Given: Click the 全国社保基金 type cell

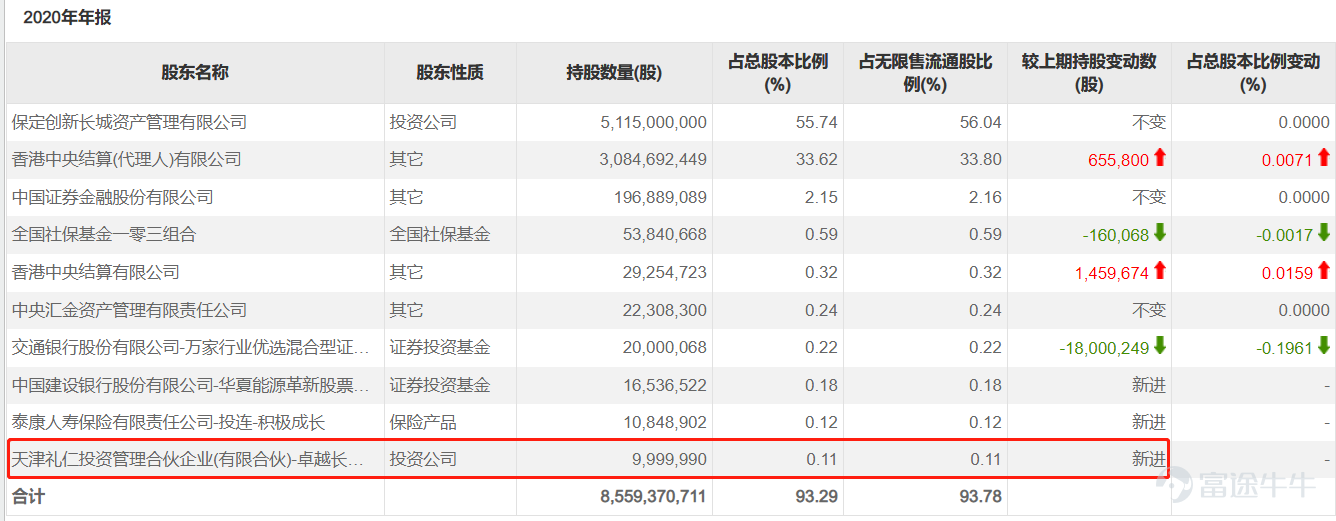Looking at the screenshot, I should 440,235.
